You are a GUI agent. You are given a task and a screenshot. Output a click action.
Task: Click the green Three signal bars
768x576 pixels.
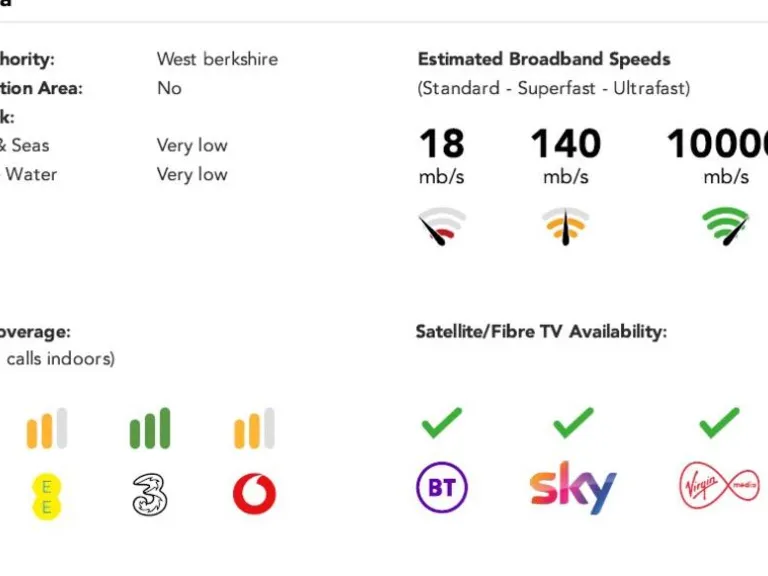click(x=150, y=429)
